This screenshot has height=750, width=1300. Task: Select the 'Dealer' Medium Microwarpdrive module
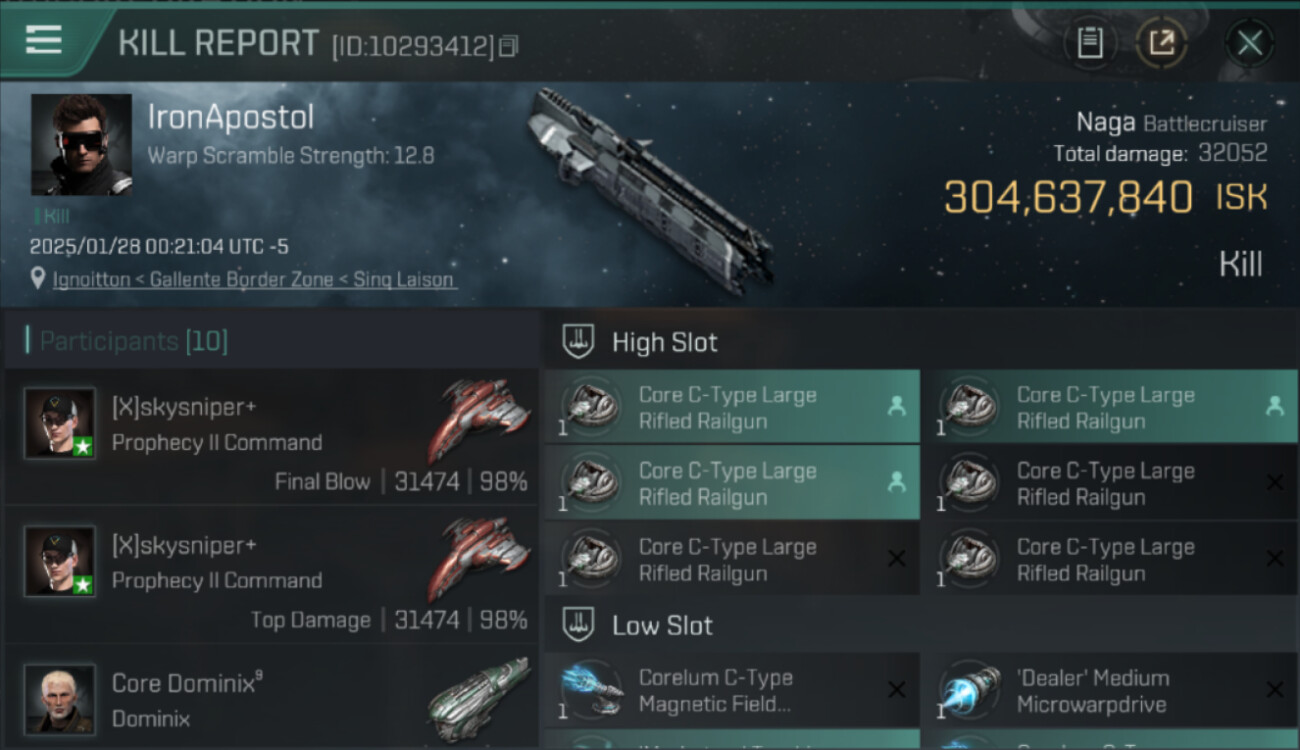point(1110,690)
